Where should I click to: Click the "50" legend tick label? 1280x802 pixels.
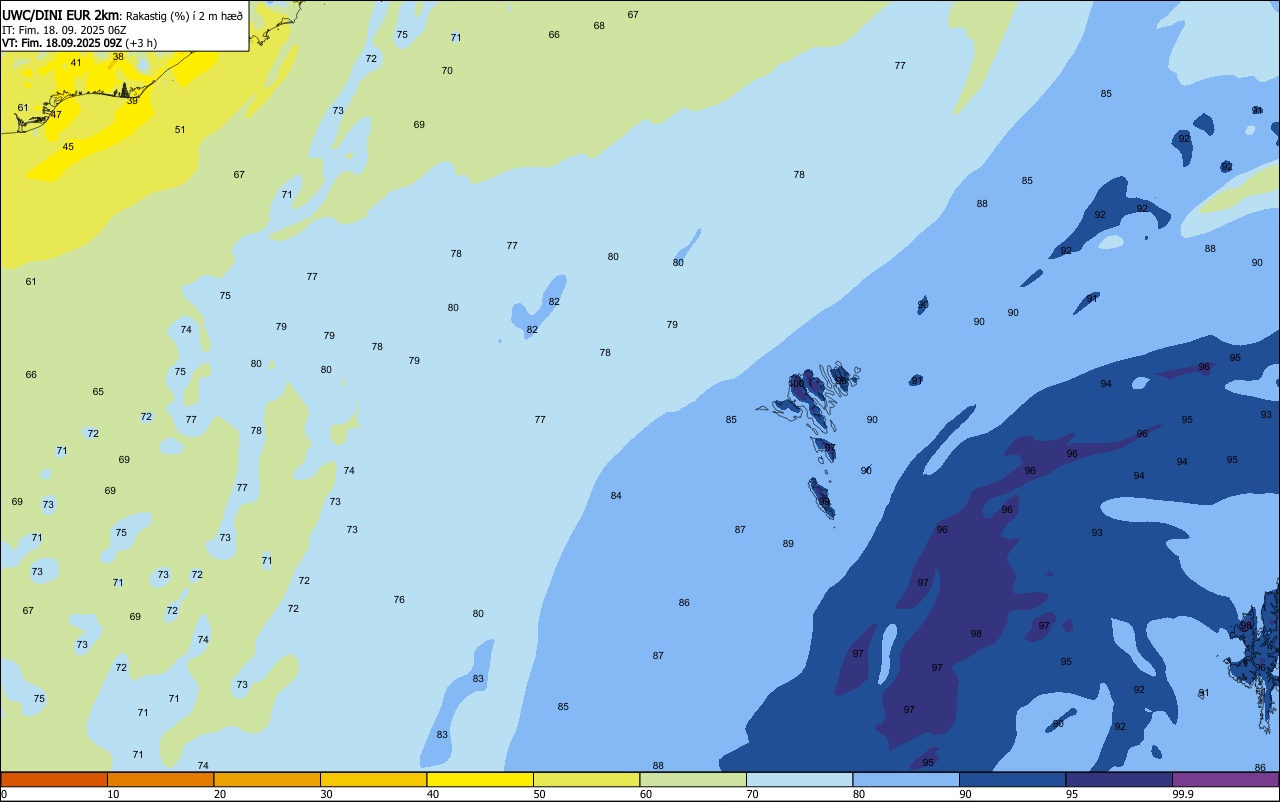(x=539, y=794)
